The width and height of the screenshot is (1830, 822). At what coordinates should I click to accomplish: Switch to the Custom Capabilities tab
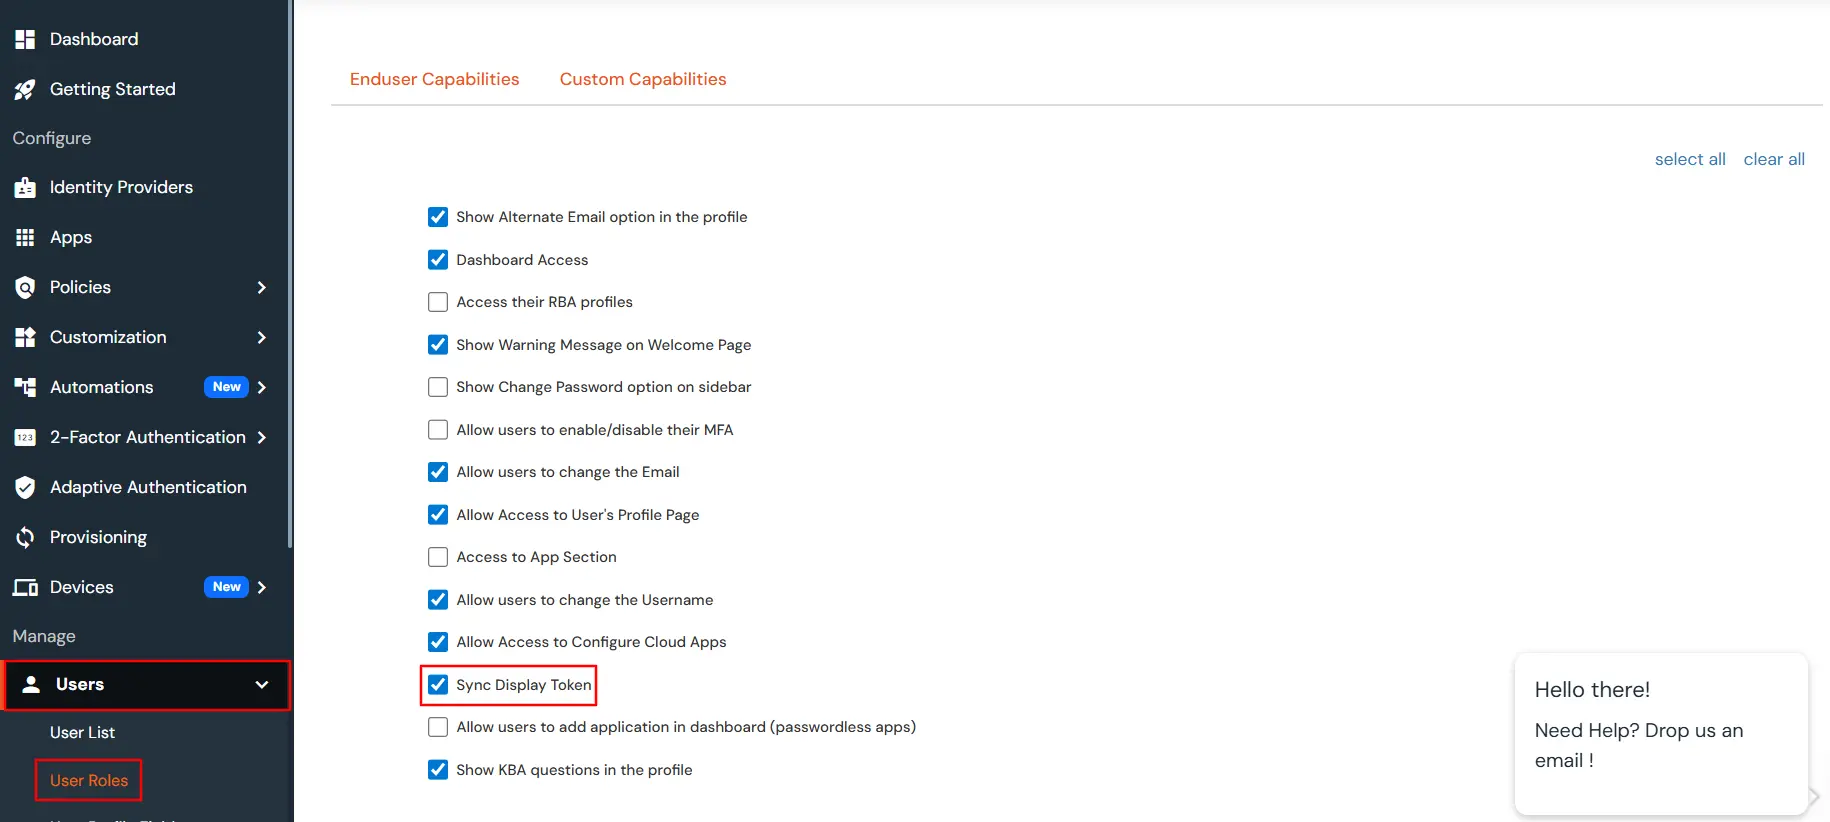[643, 79]
